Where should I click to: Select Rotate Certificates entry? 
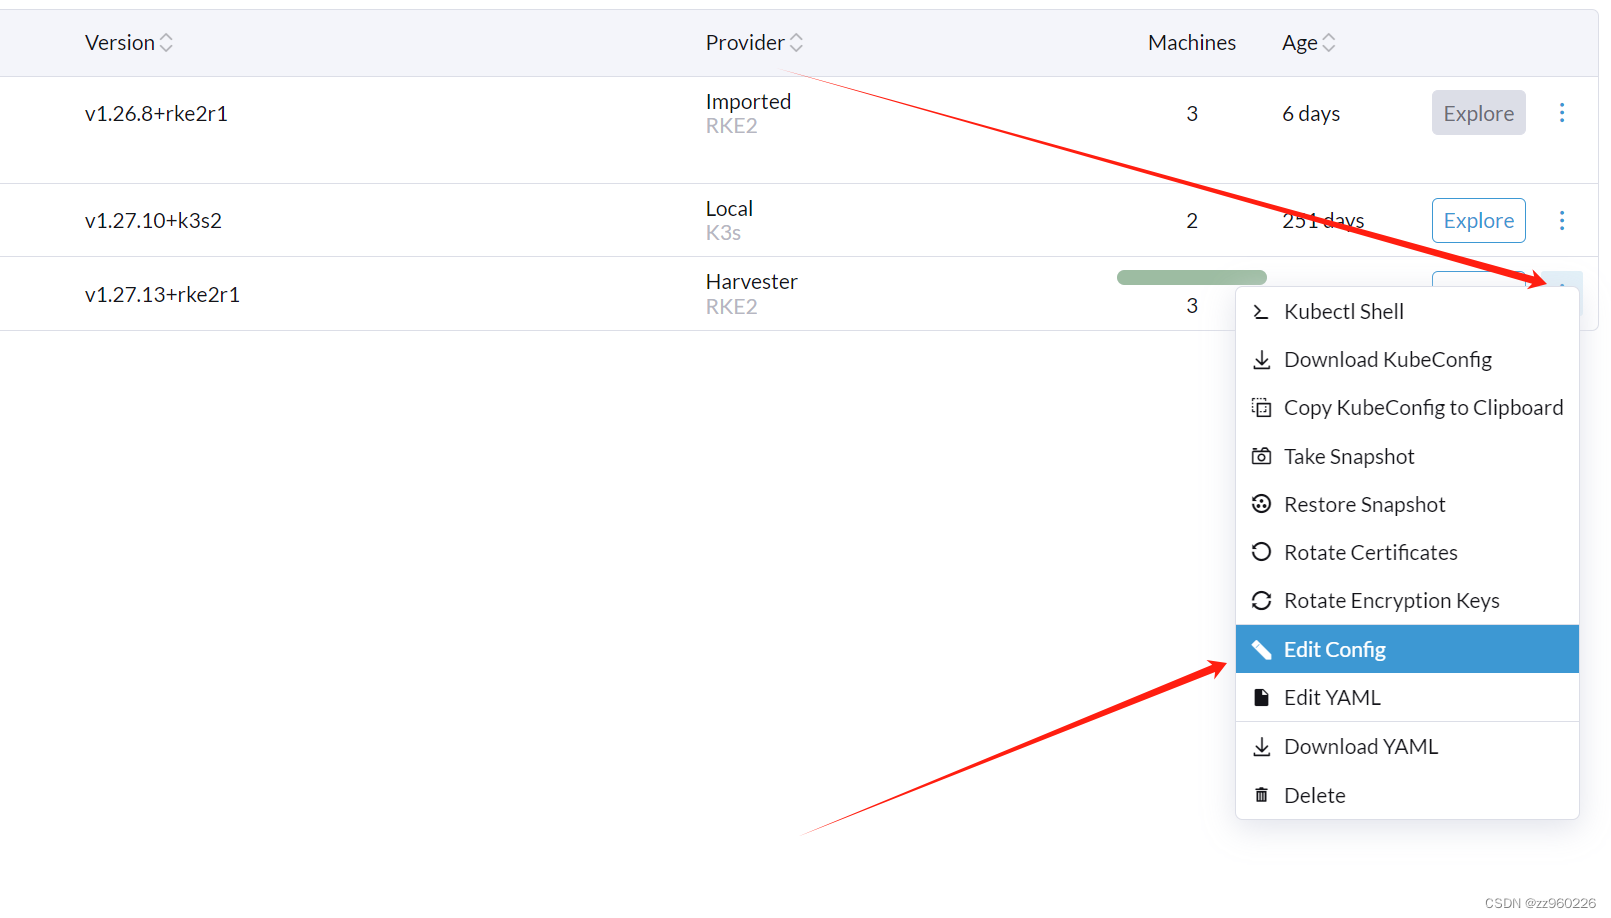click(1407, 553)
